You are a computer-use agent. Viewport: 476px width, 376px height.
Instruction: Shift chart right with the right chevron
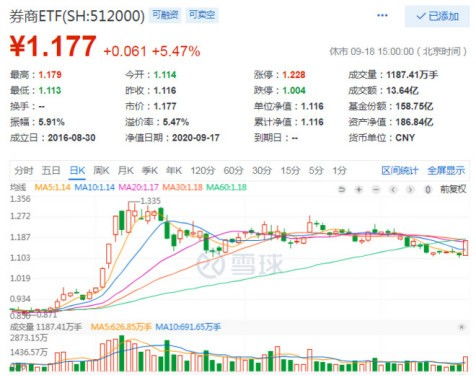coord(411,190)
